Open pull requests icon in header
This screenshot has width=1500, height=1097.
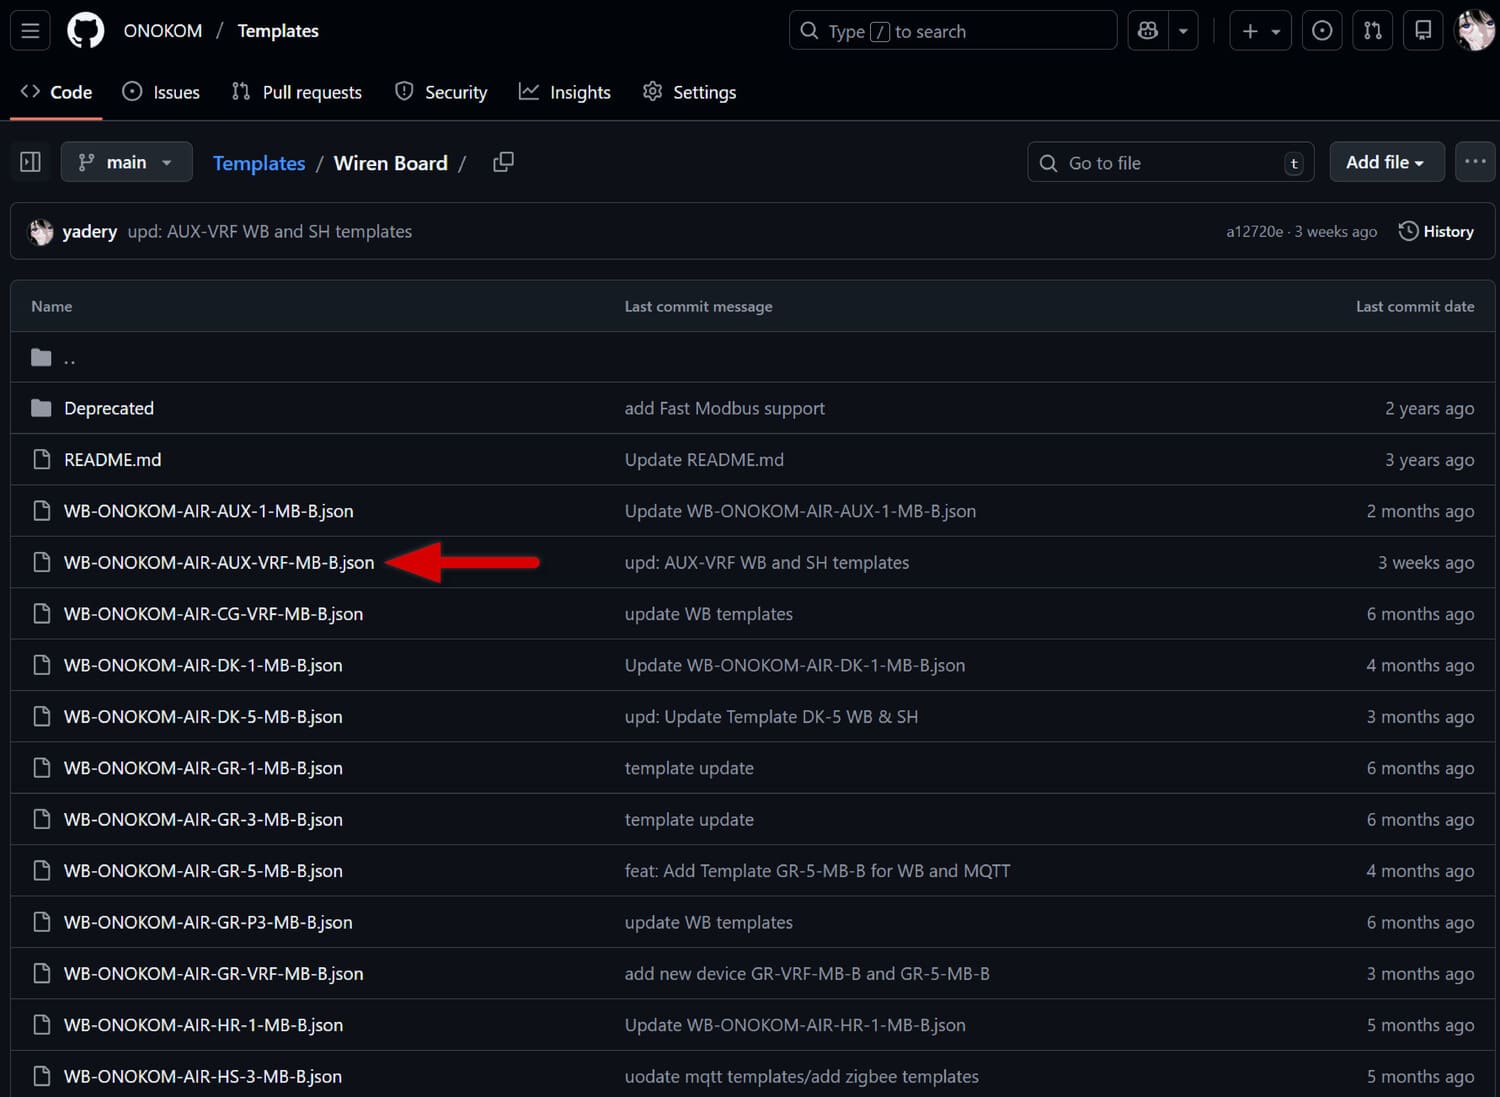point(1373,31)
